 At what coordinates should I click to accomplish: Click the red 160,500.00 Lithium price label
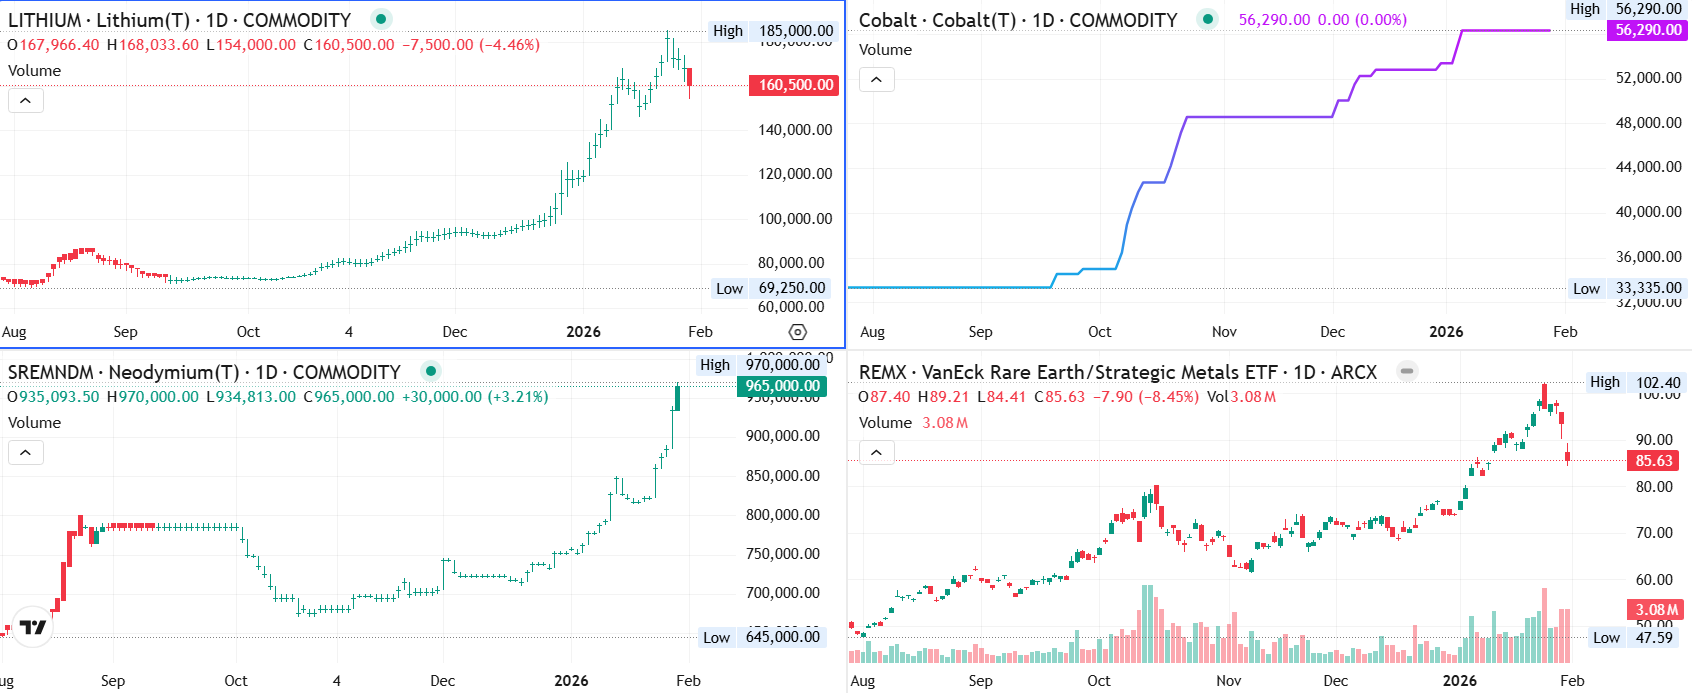[794, 85]
